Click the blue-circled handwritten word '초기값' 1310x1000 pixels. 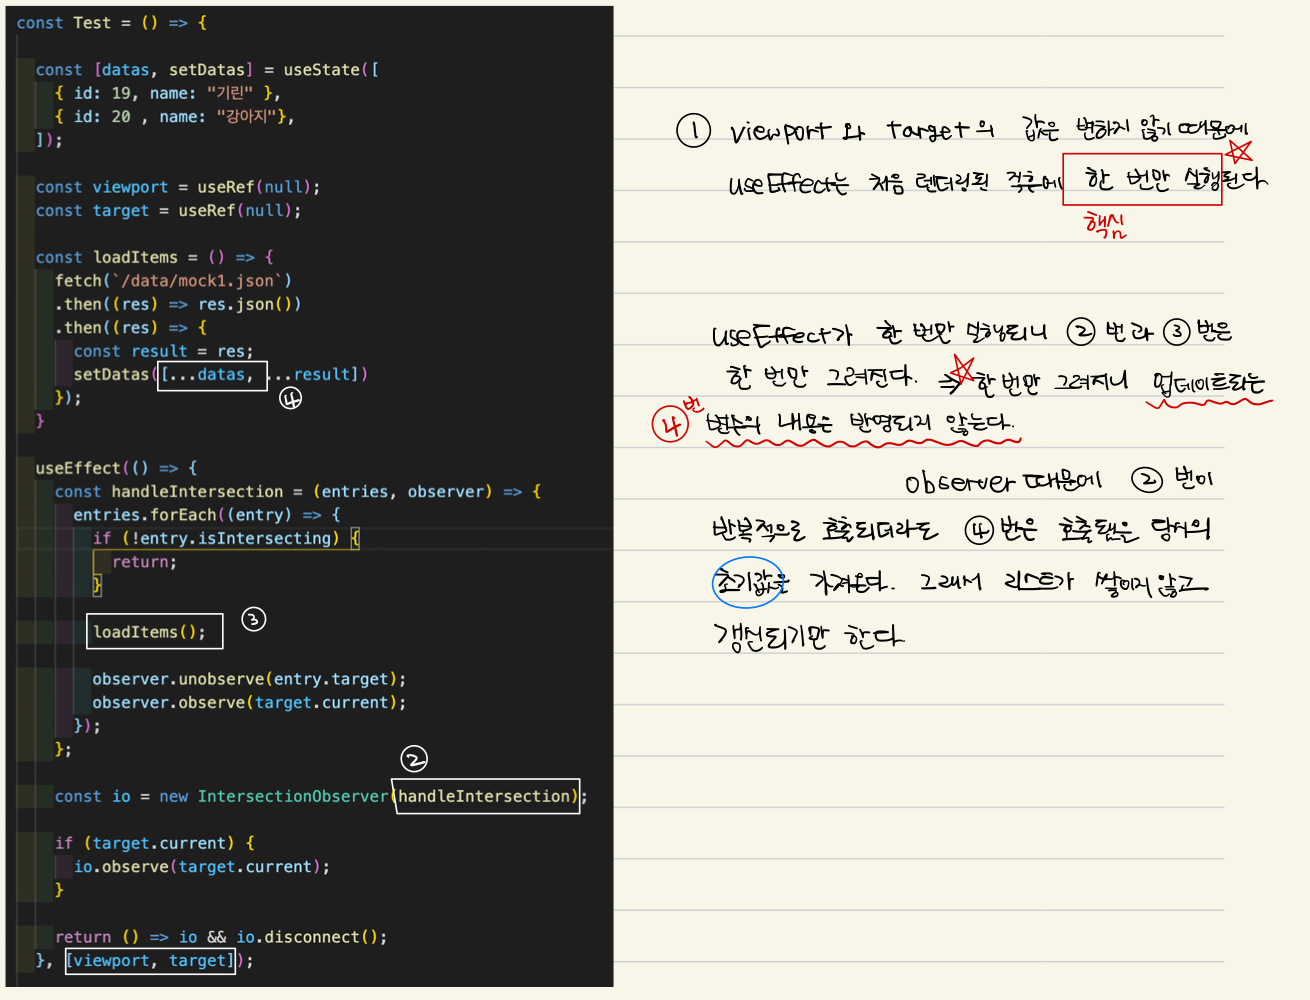[x=748, y=582]
